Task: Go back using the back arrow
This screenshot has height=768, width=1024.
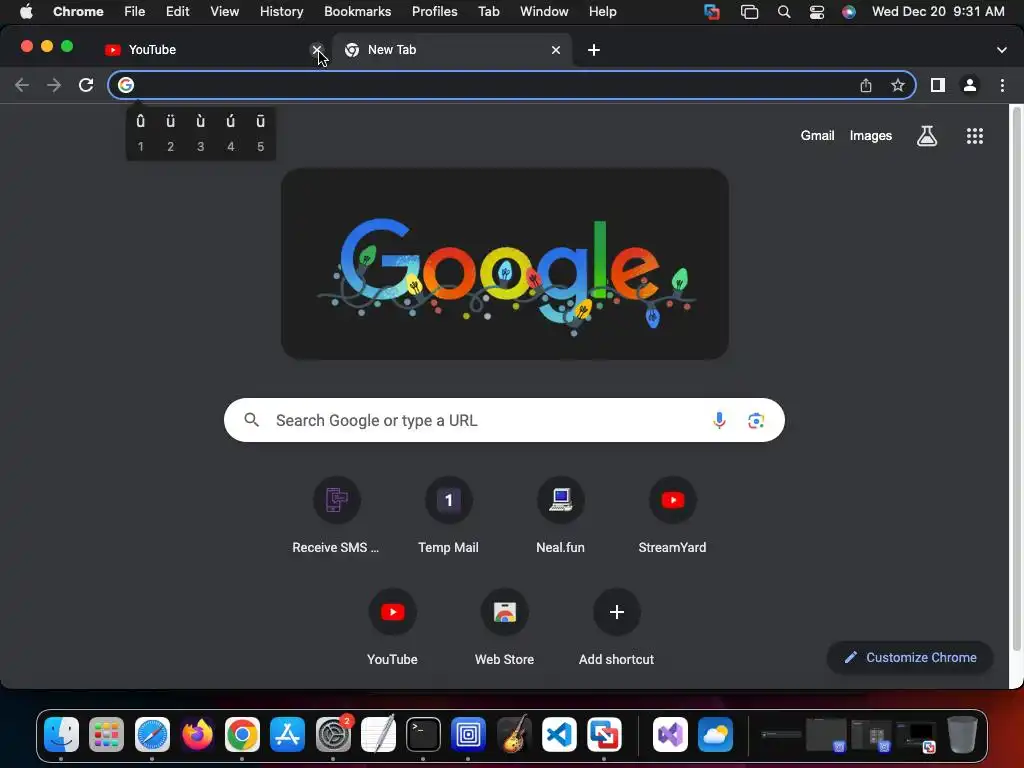Action: [x=22, y=85]
